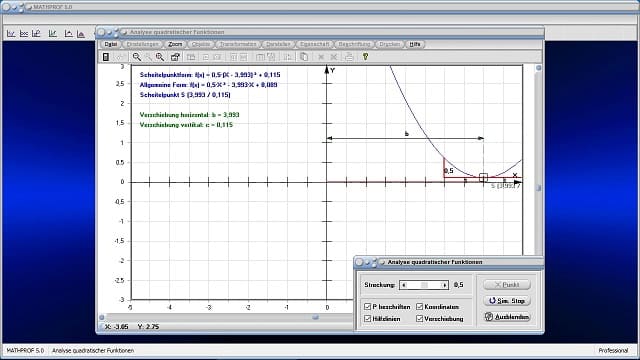Click the lock/properties icon after the magnifiers

click(x=175, y=57)
